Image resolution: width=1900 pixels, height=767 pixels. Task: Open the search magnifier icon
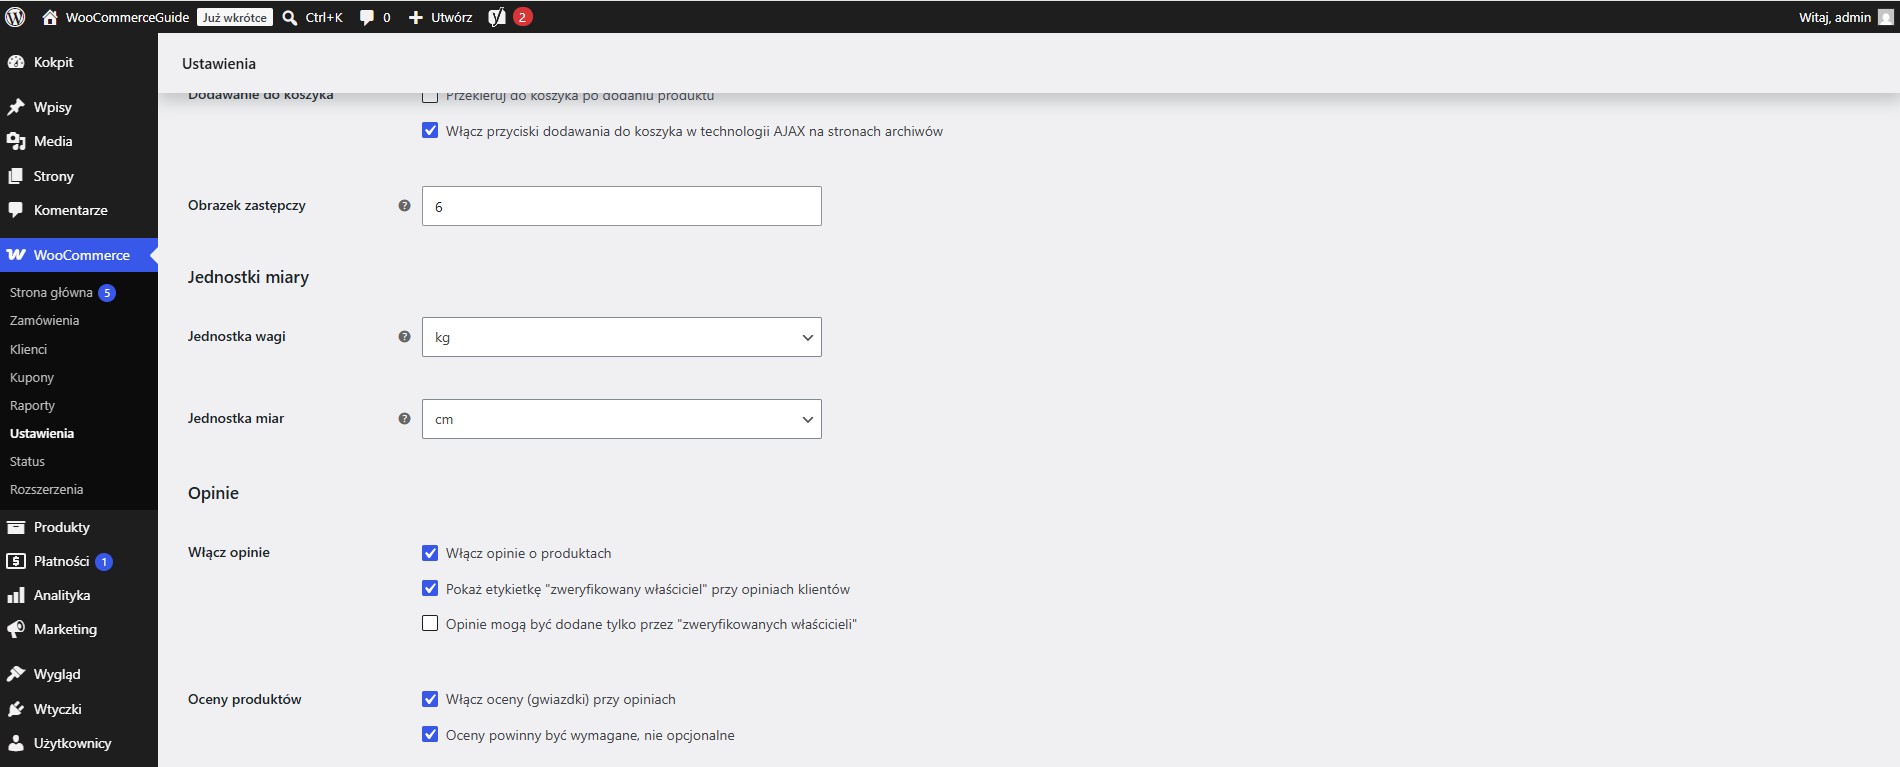(290, 17)
